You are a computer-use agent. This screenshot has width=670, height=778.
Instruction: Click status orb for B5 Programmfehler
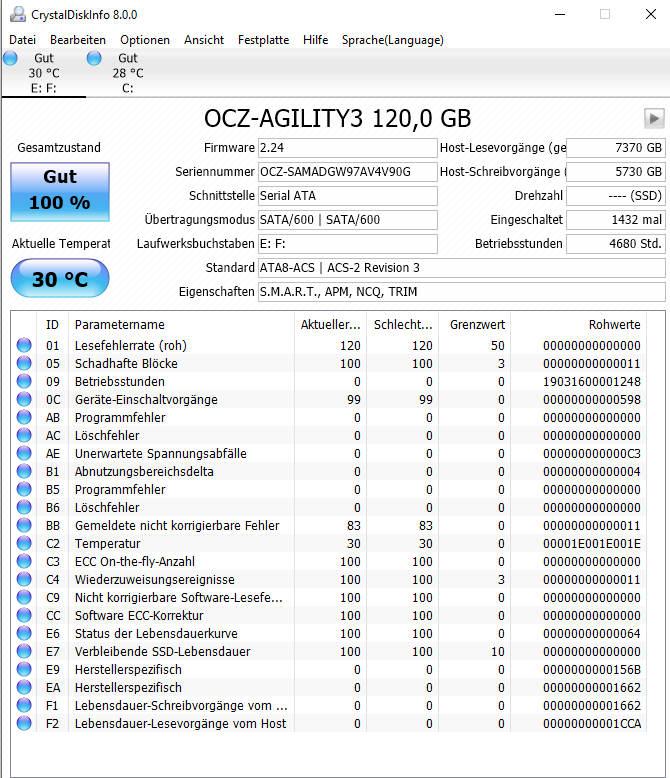[x=24, y=489]
